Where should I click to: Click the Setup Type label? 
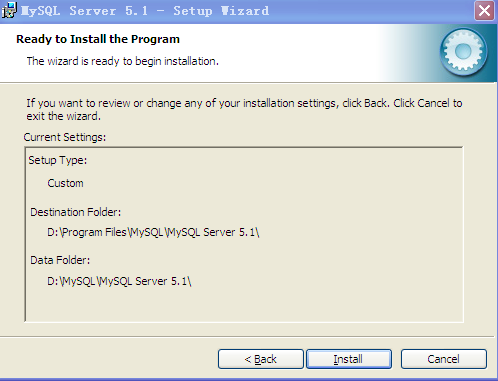tap(58, 160)
